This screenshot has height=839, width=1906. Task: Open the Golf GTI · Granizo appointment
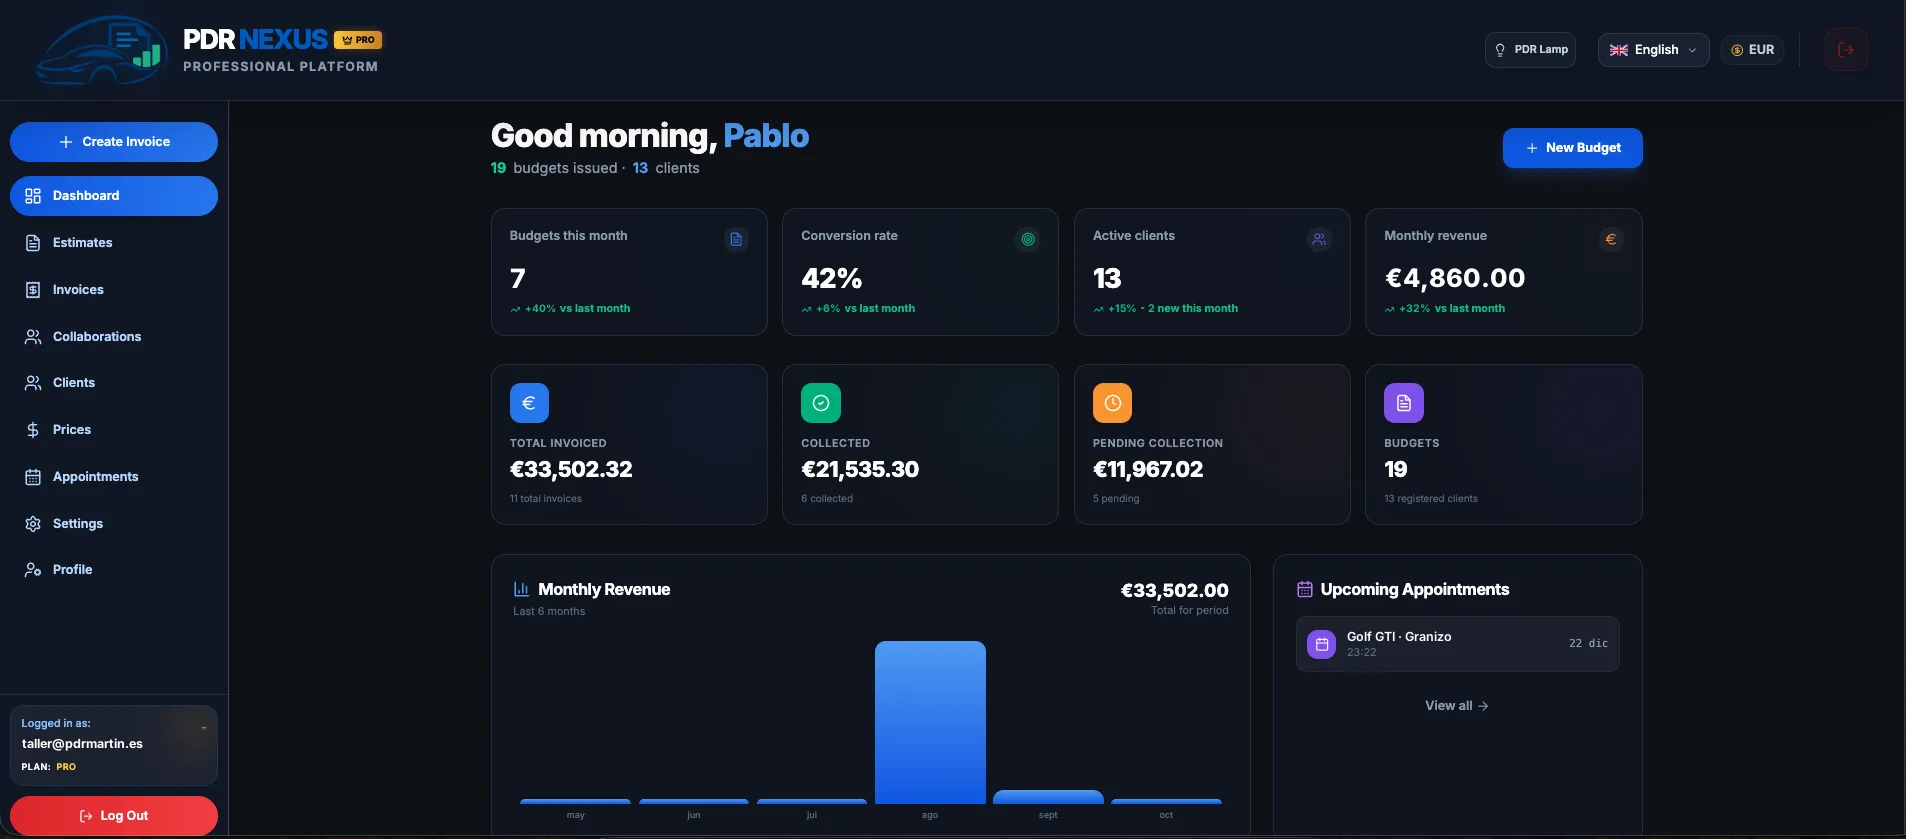1457,644
